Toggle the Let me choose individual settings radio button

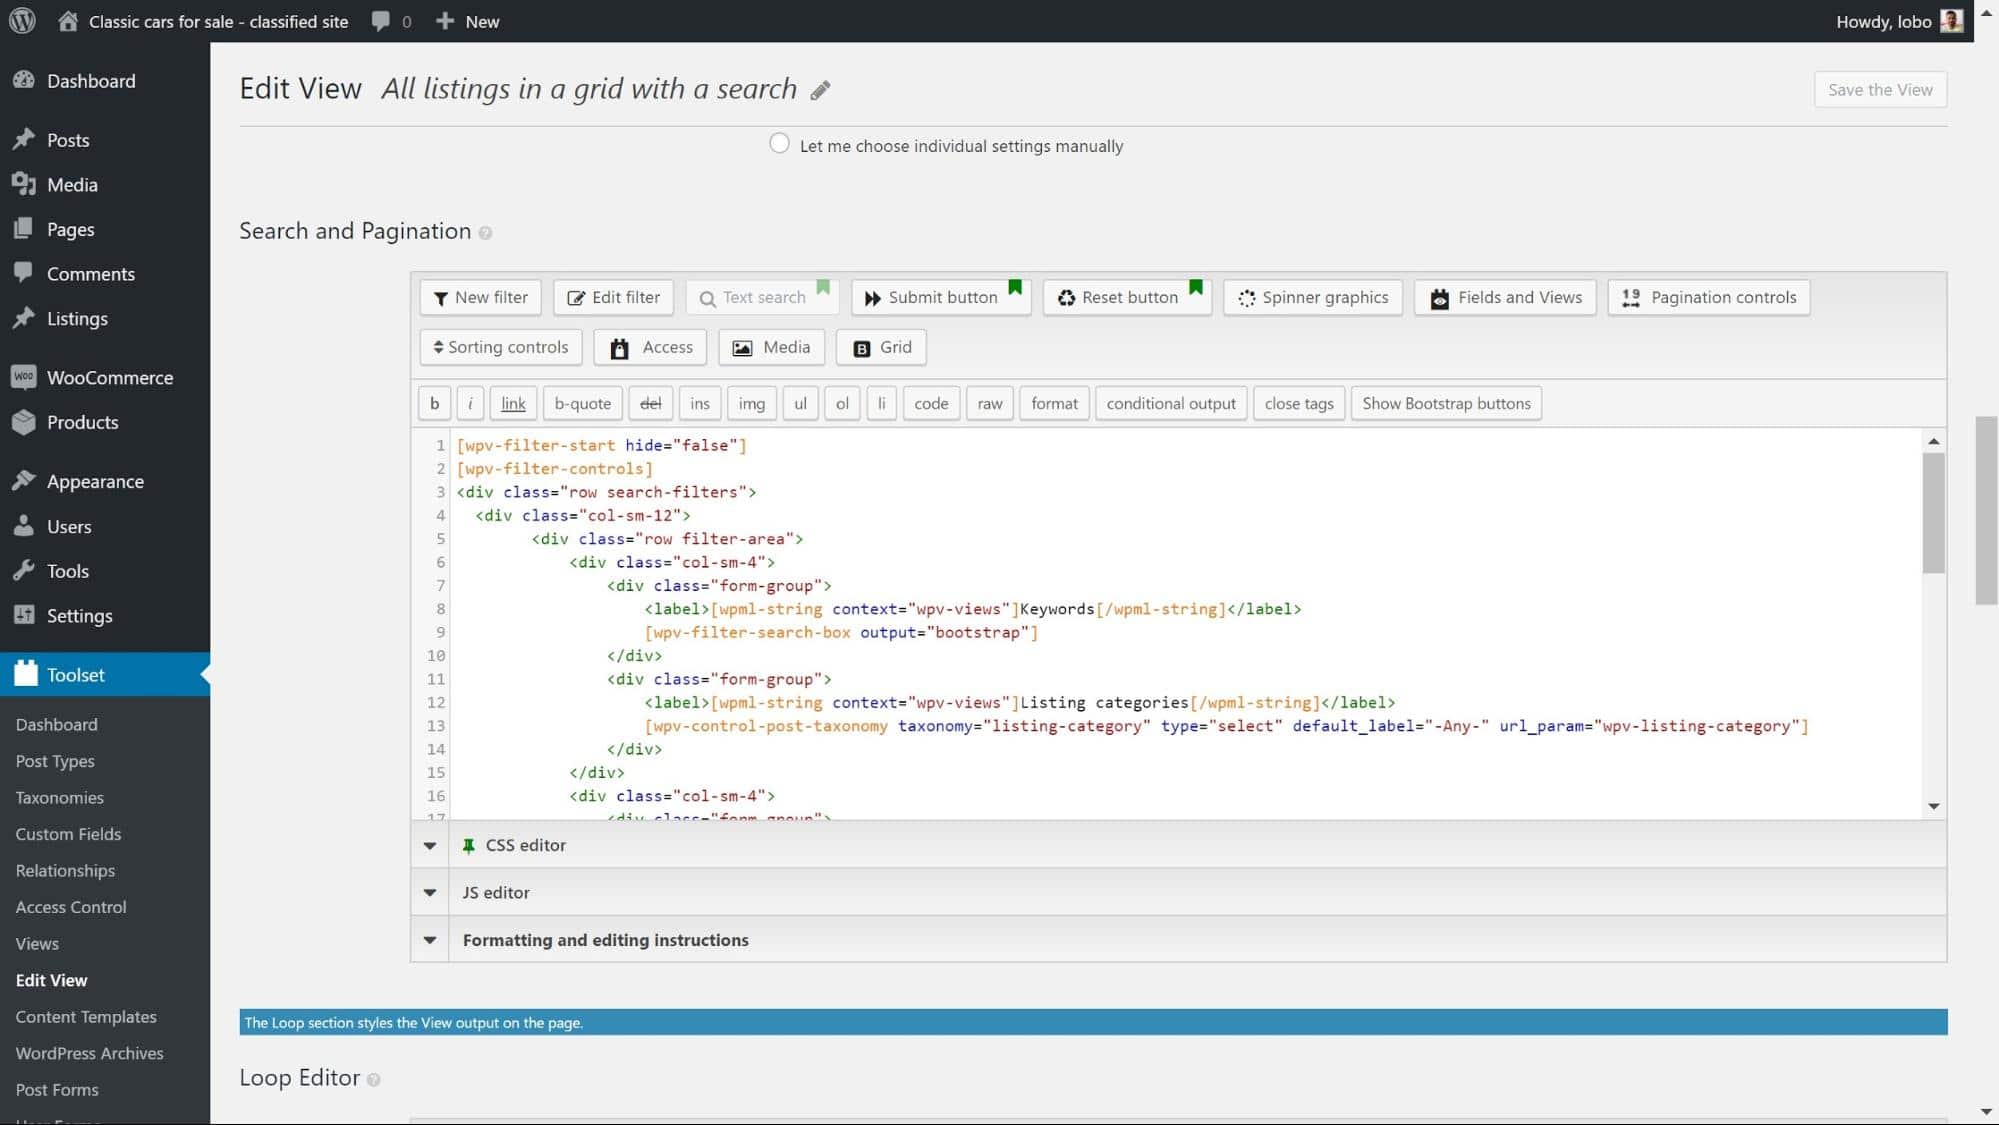[780, 144]
